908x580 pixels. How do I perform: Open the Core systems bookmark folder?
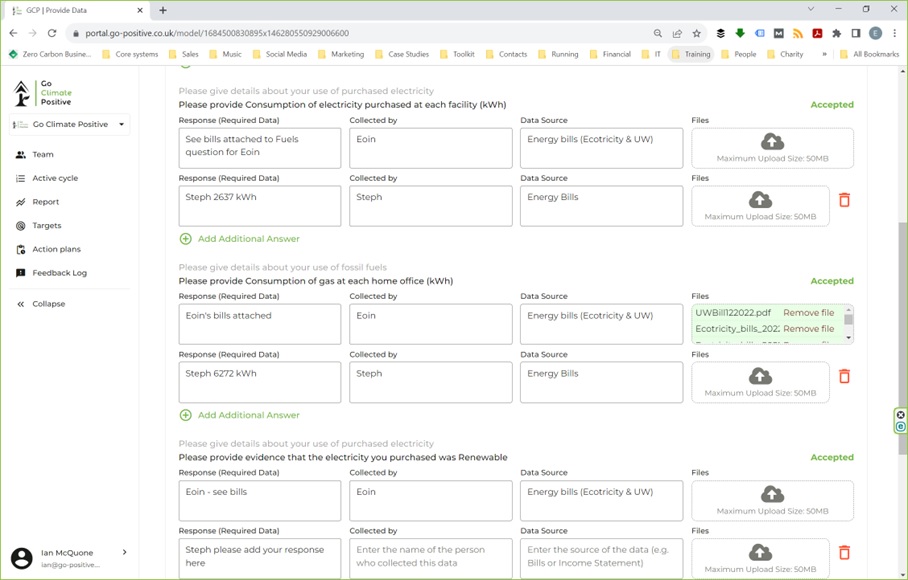(130, 54)
